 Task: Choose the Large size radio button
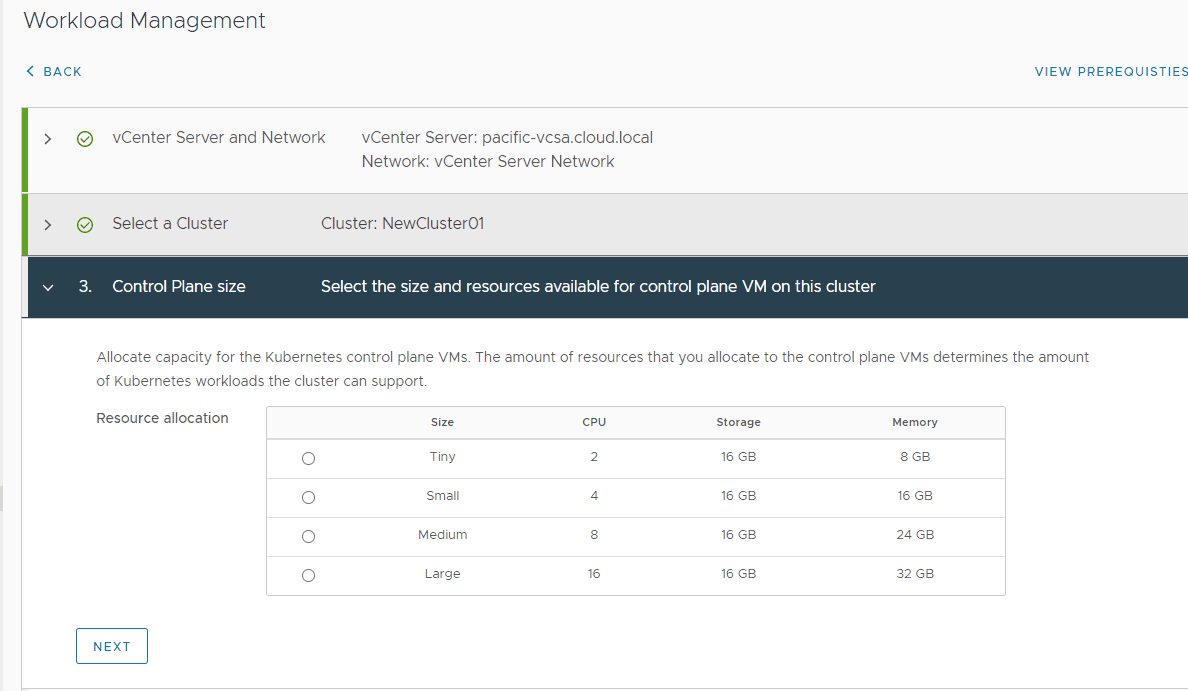[x=308, y=575]
